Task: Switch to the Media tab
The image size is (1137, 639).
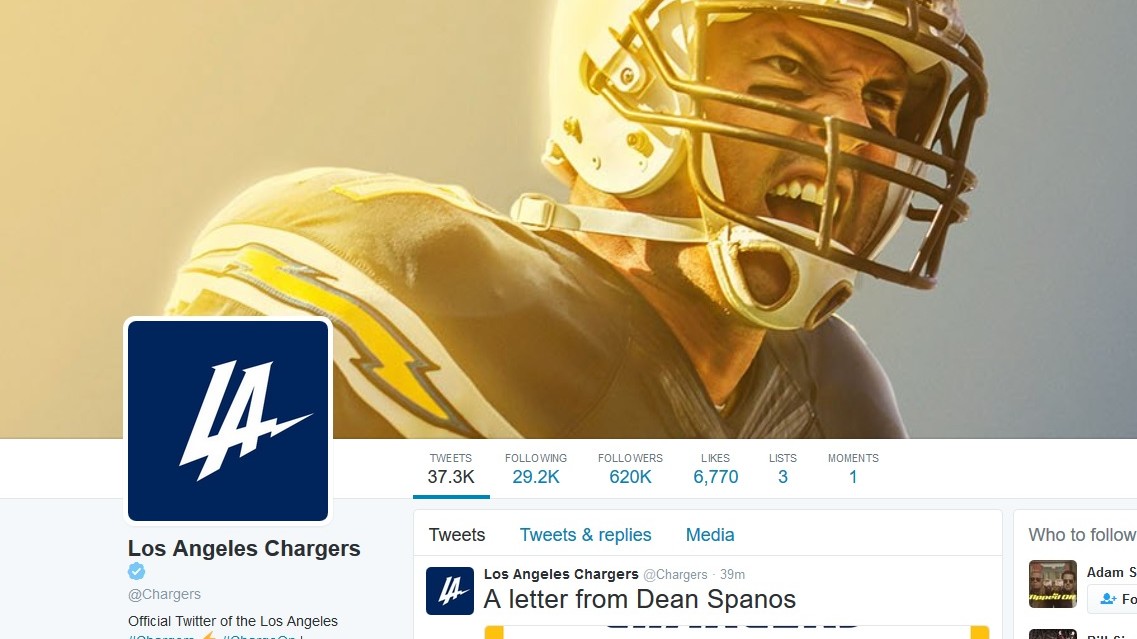Action: pos(710,535)
